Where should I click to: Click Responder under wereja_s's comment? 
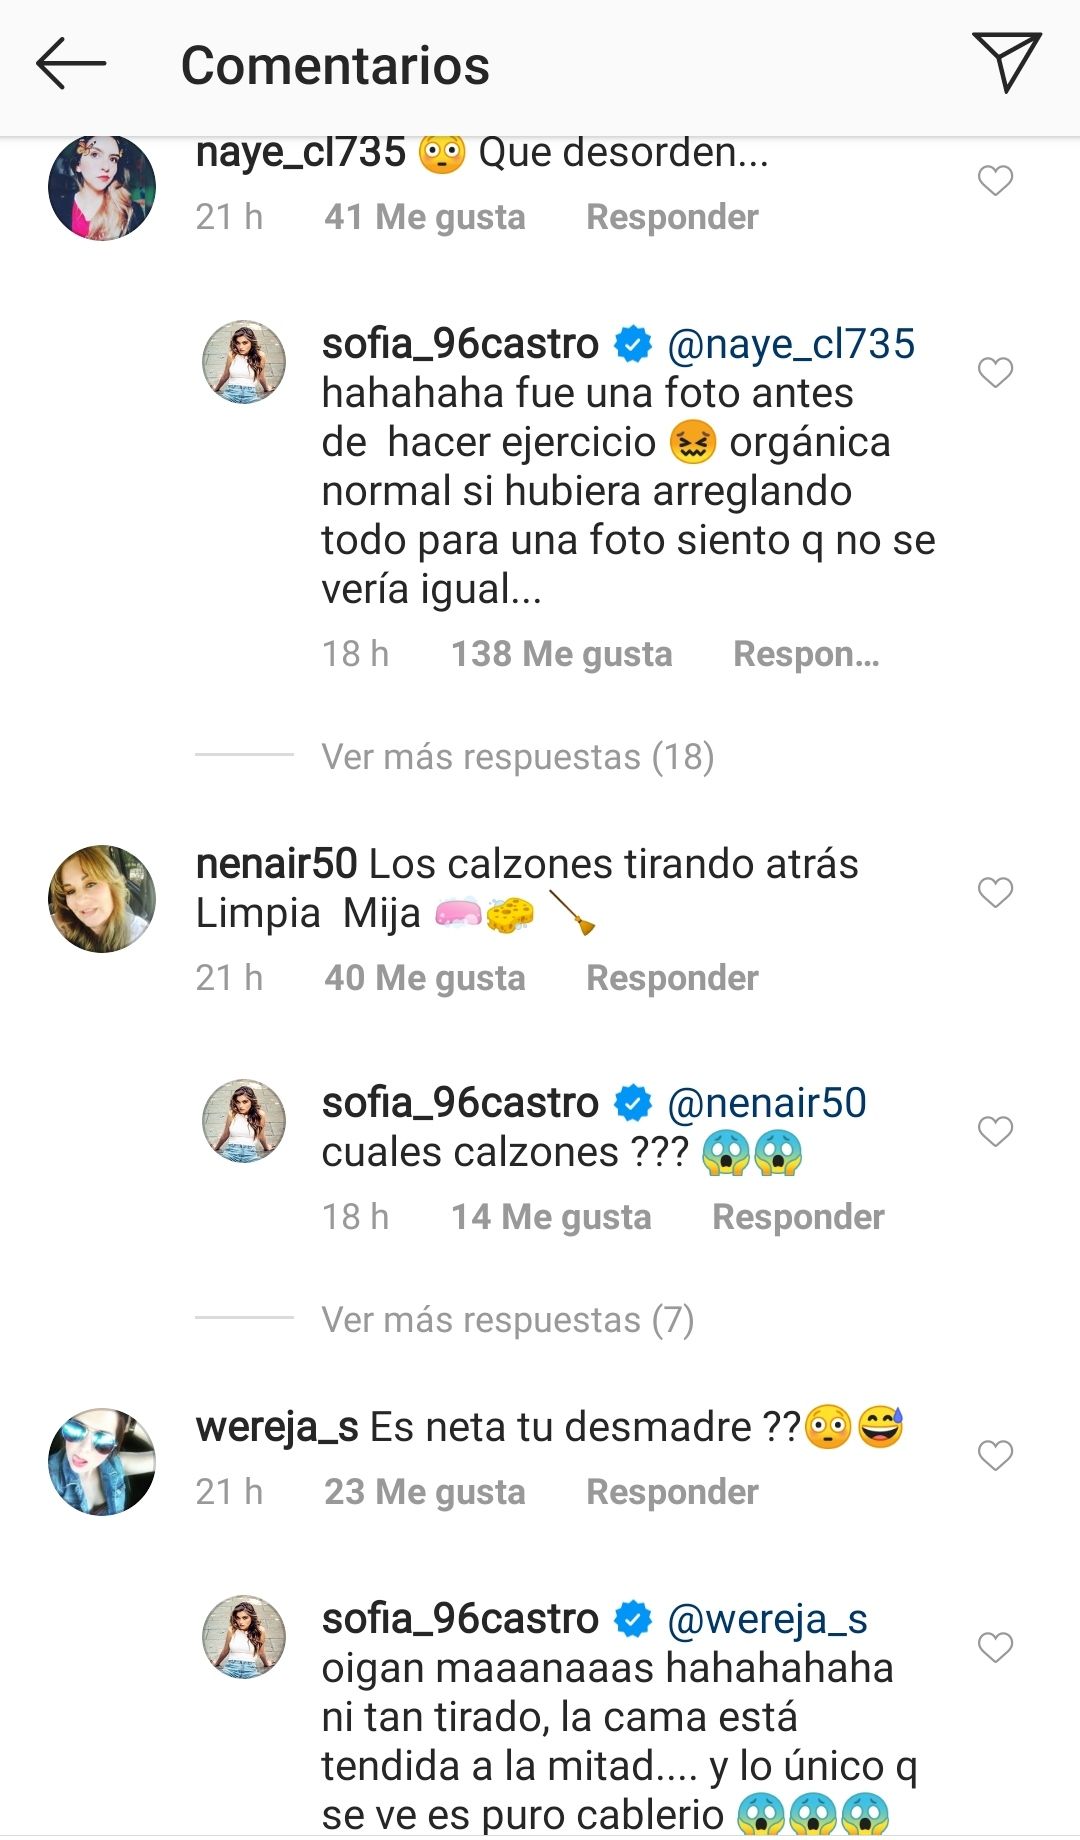click(672, 1492)
